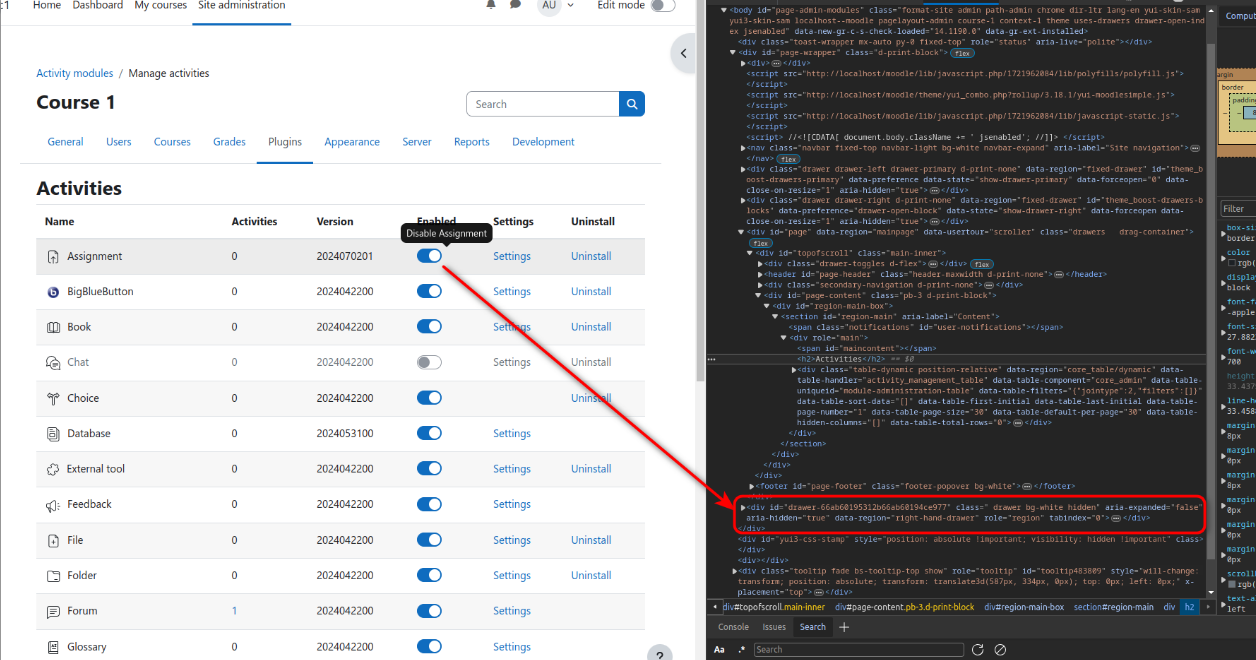Expand the nav navbar element node
The height and width of the screenshot is (660, 1256).
(742, 148)
